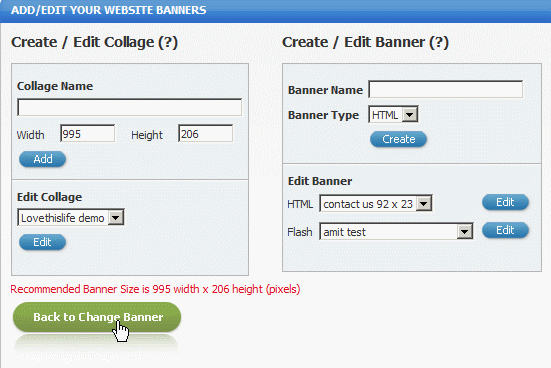Open the HTML banner dropdown contact us

376,204
